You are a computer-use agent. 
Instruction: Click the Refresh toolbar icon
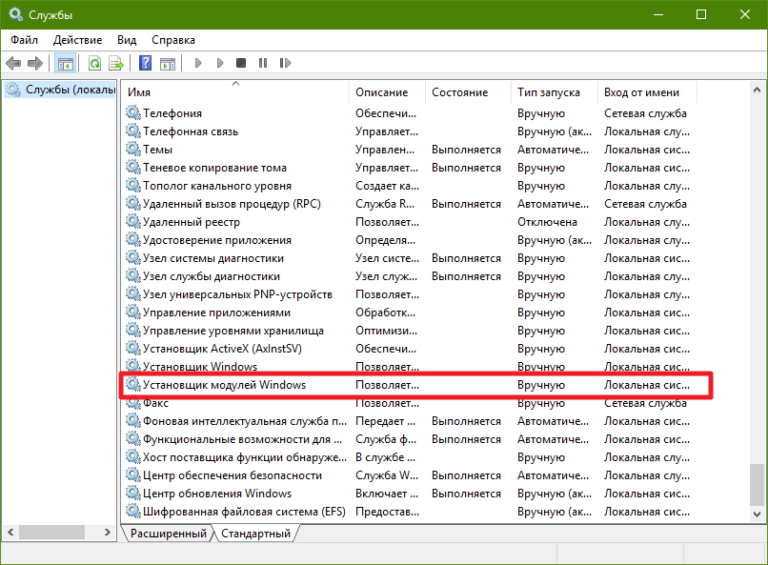pyautogui.click(x=94, y=63)
